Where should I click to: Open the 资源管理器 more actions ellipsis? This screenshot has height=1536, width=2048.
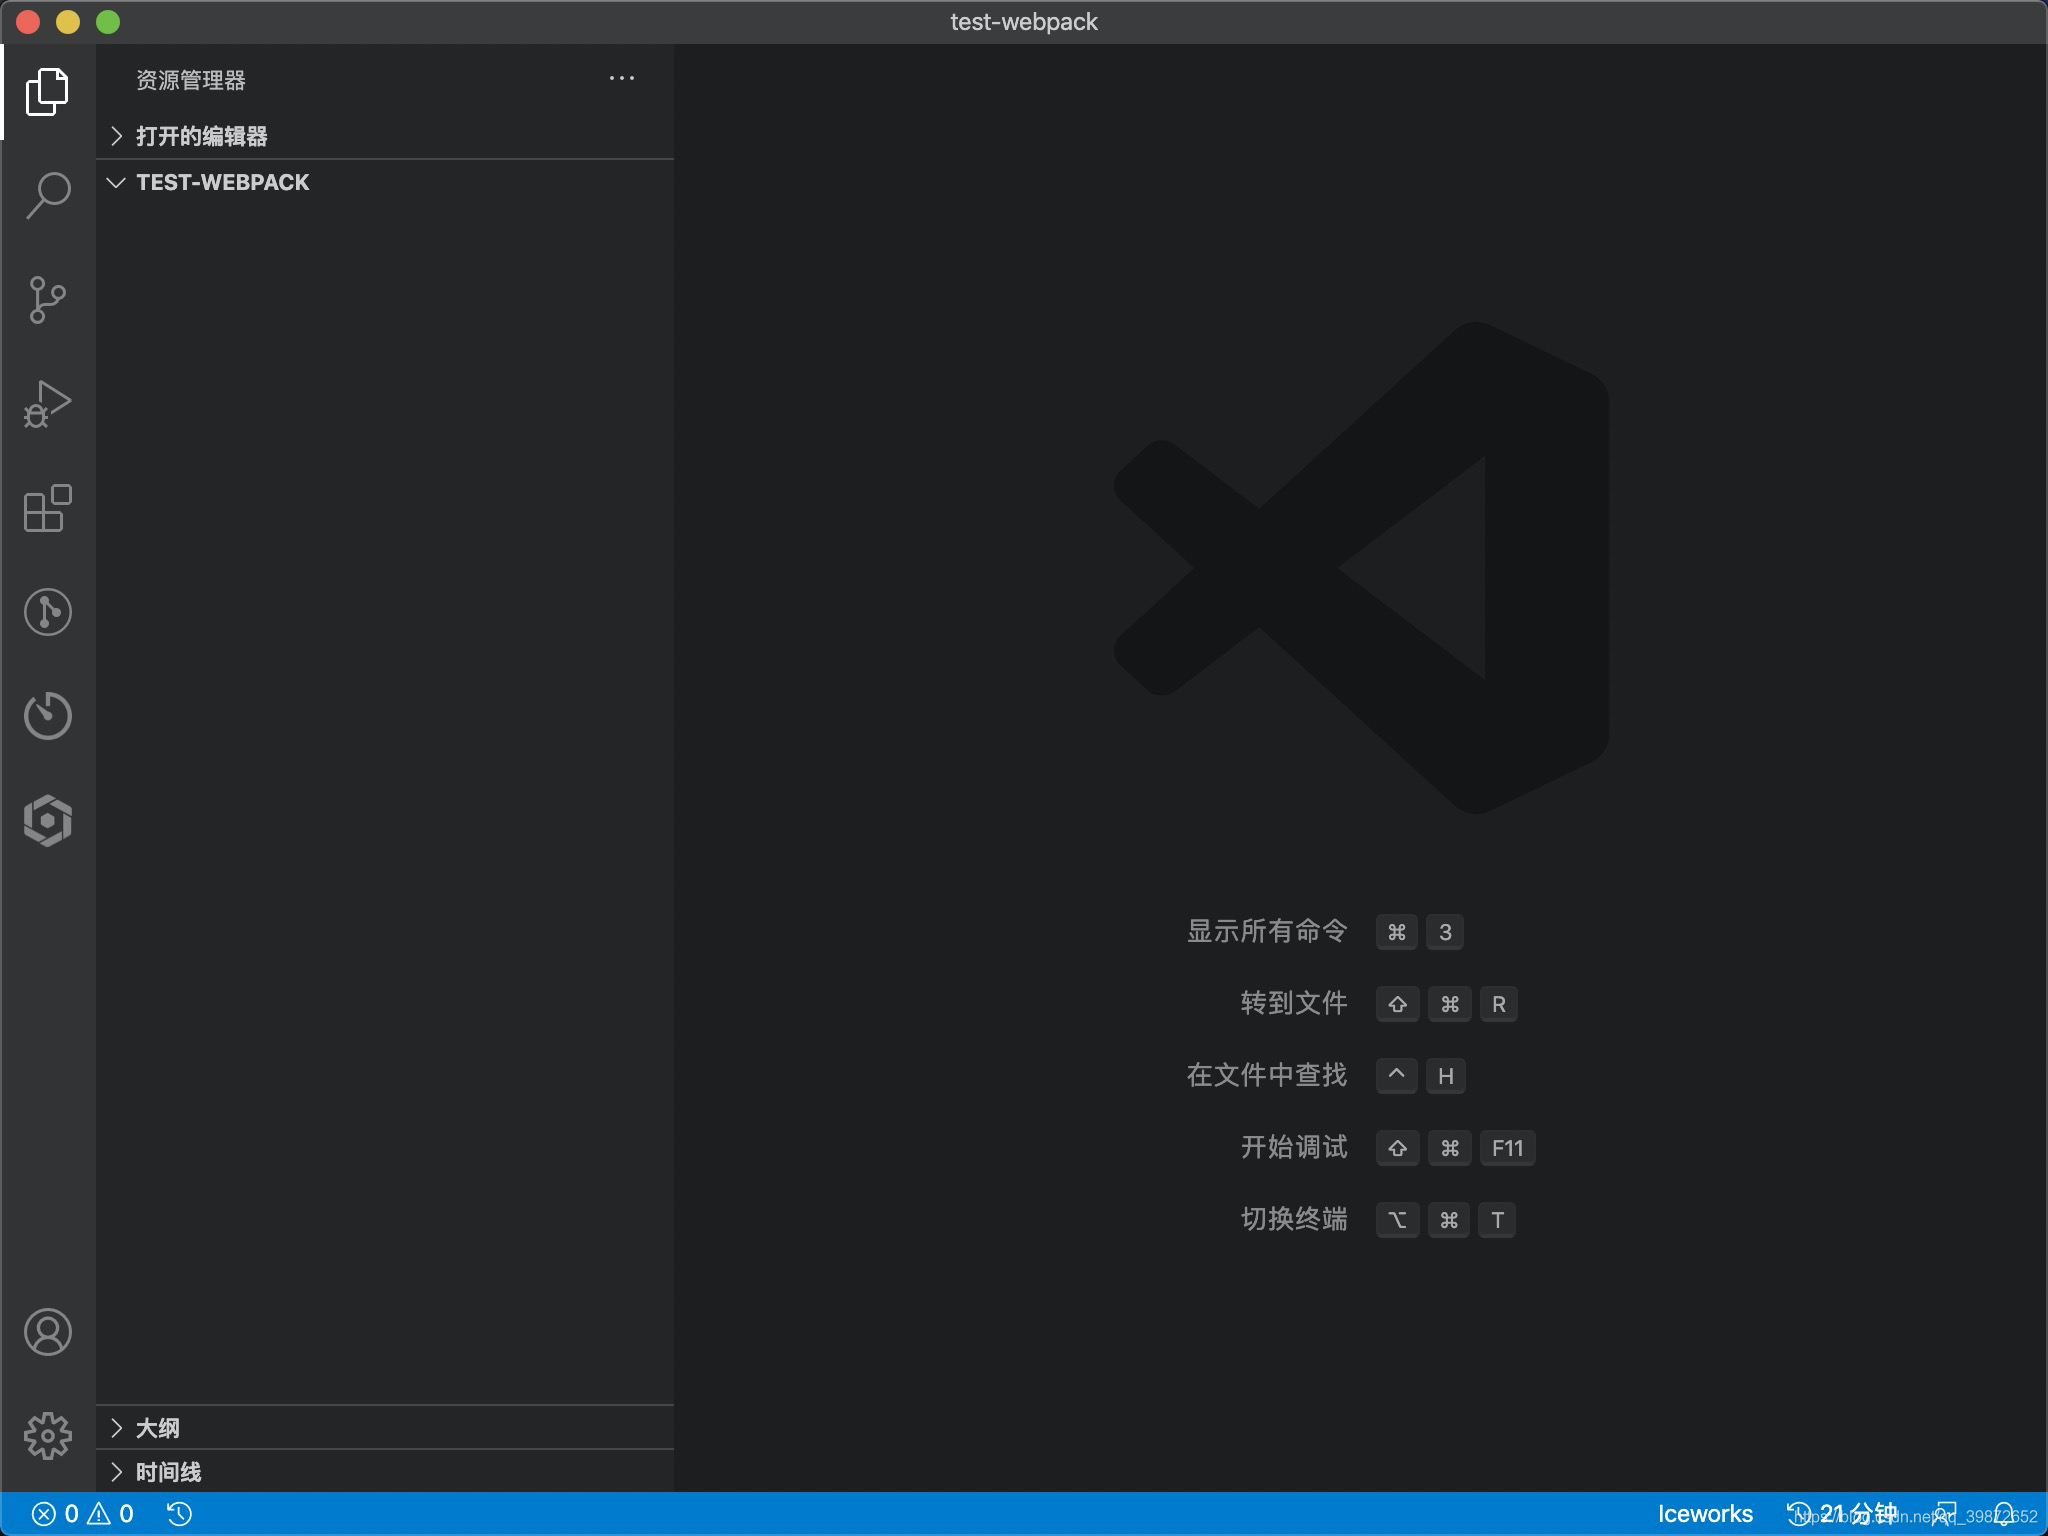pos(622,78)
